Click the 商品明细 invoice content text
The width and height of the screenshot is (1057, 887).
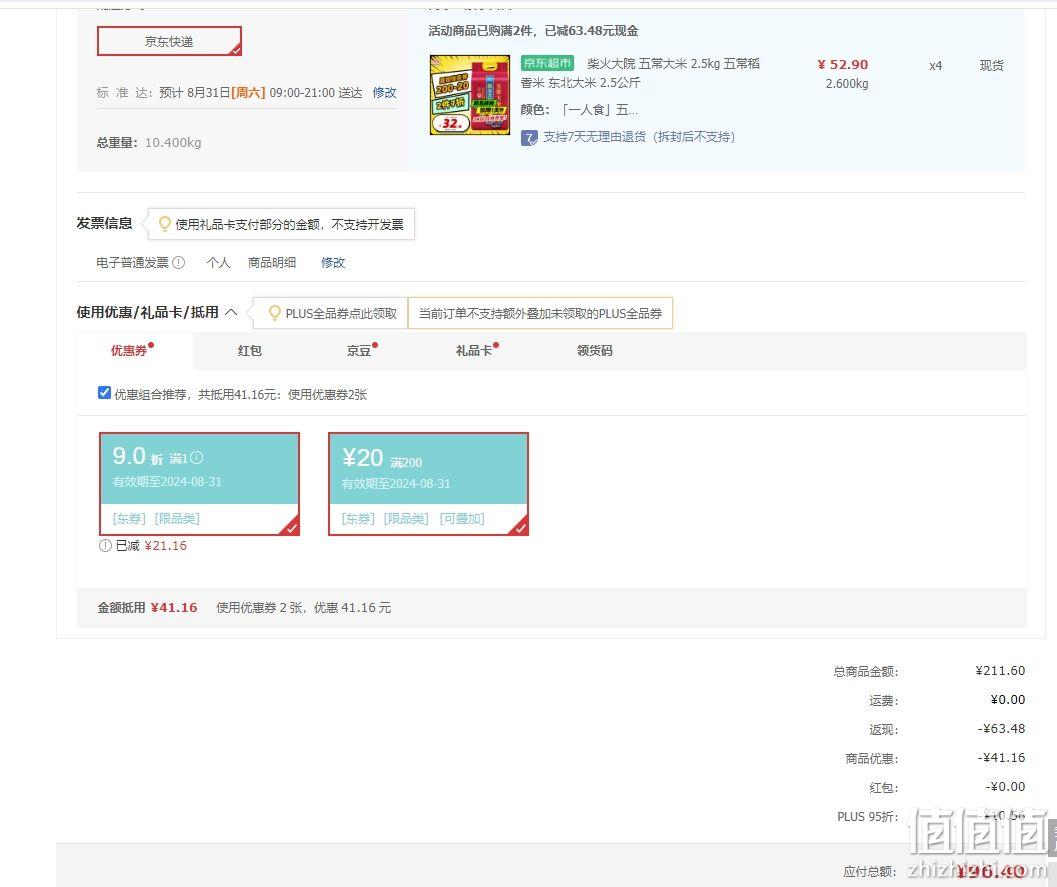point(272,263)
